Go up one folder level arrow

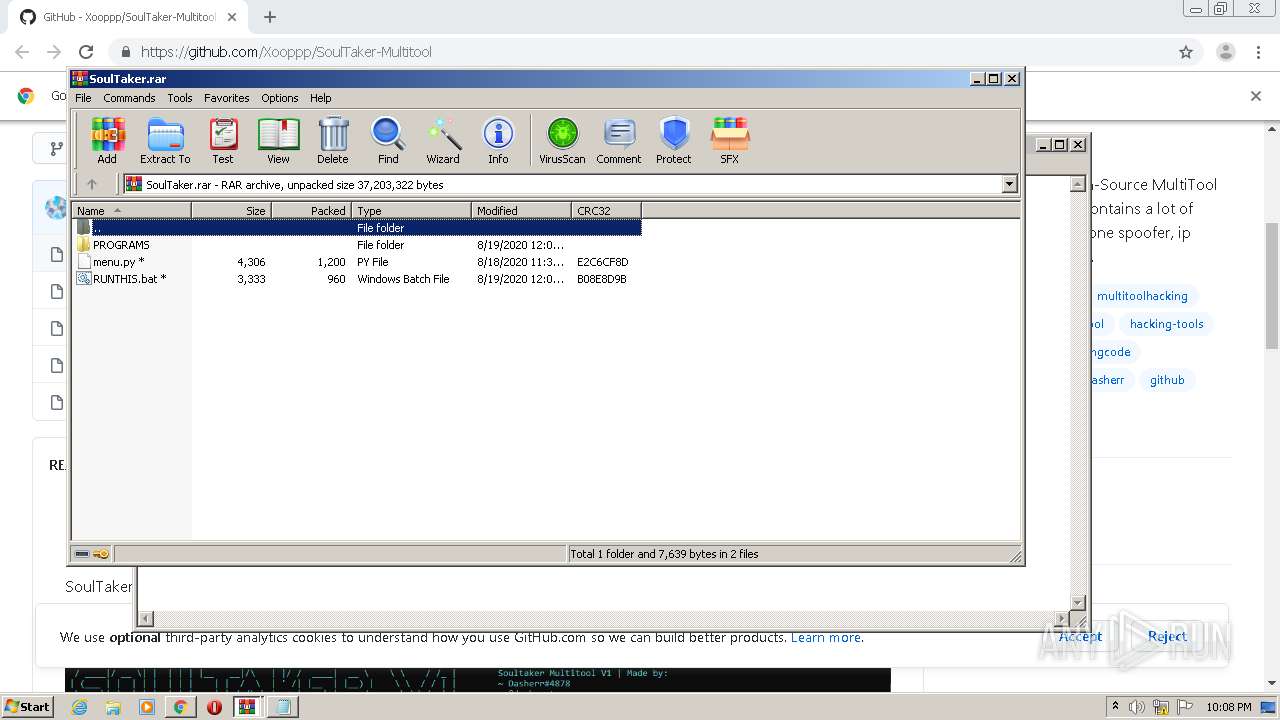pos(92,184)
